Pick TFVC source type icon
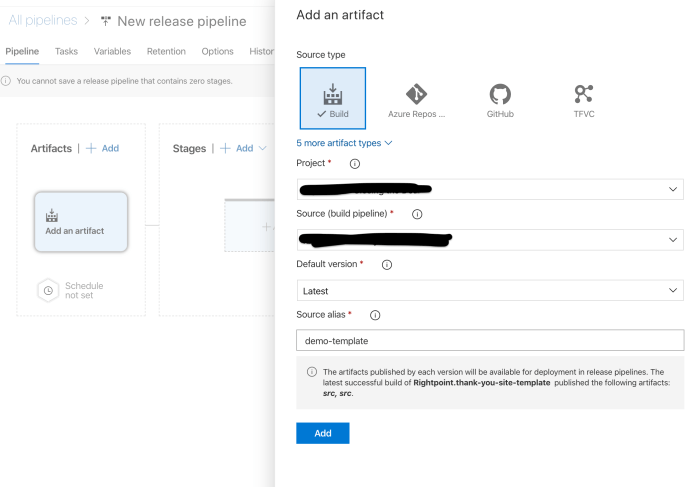This screenshot has height=487, width=699. [x=583, y=99]
